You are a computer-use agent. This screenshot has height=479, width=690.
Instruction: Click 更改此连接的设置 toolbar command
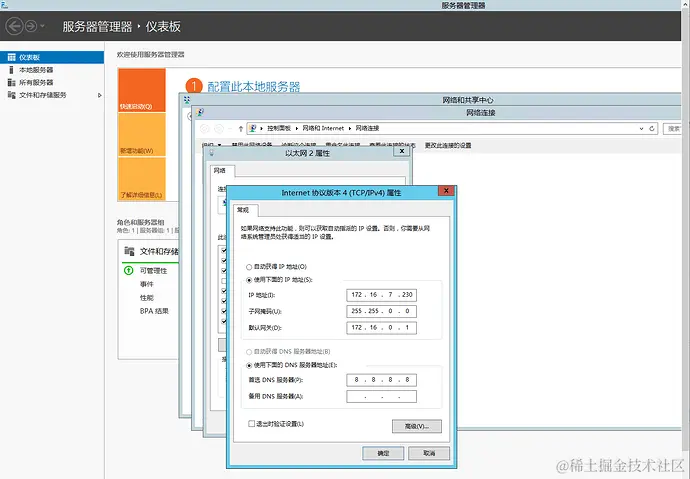click(x=448, y=145)
